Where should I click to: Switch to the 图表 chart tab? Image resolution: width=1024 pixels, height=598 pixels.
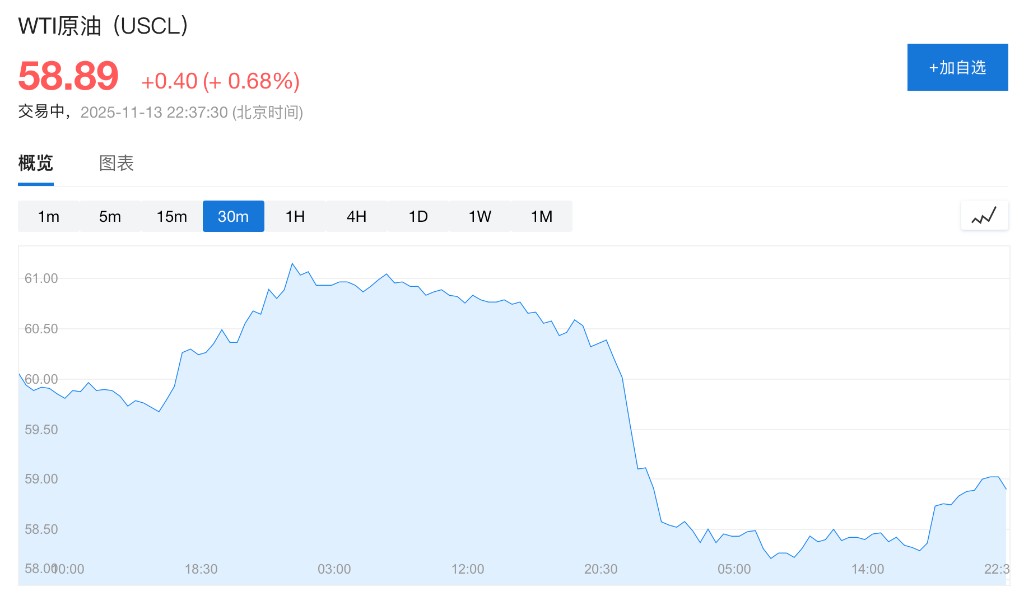[116, 164]
